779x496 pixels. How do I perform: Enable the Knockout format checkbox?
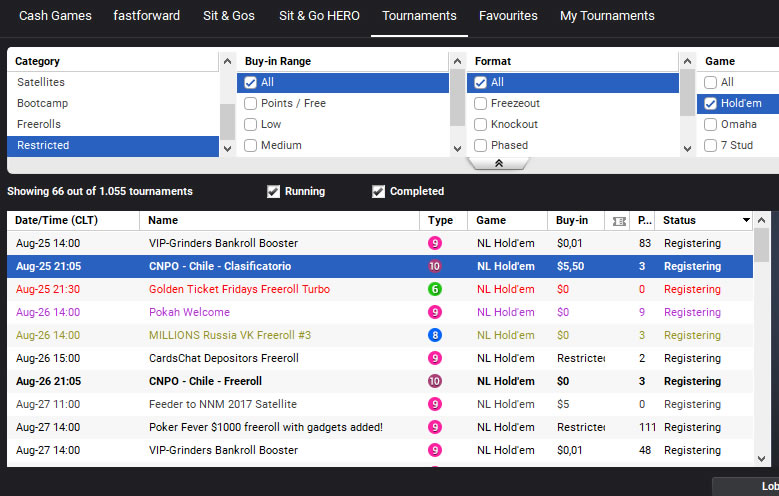tap(481, 124)
